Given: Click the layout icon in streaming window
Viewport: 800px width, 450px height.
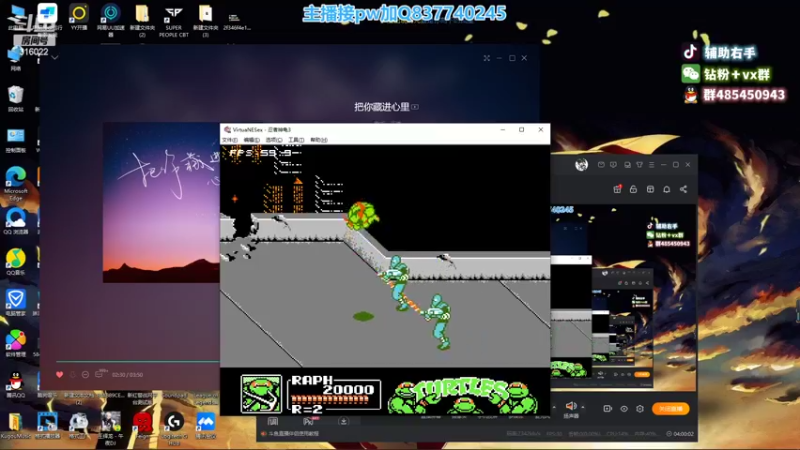Looking at the screenshot, I should coord(650,189).
